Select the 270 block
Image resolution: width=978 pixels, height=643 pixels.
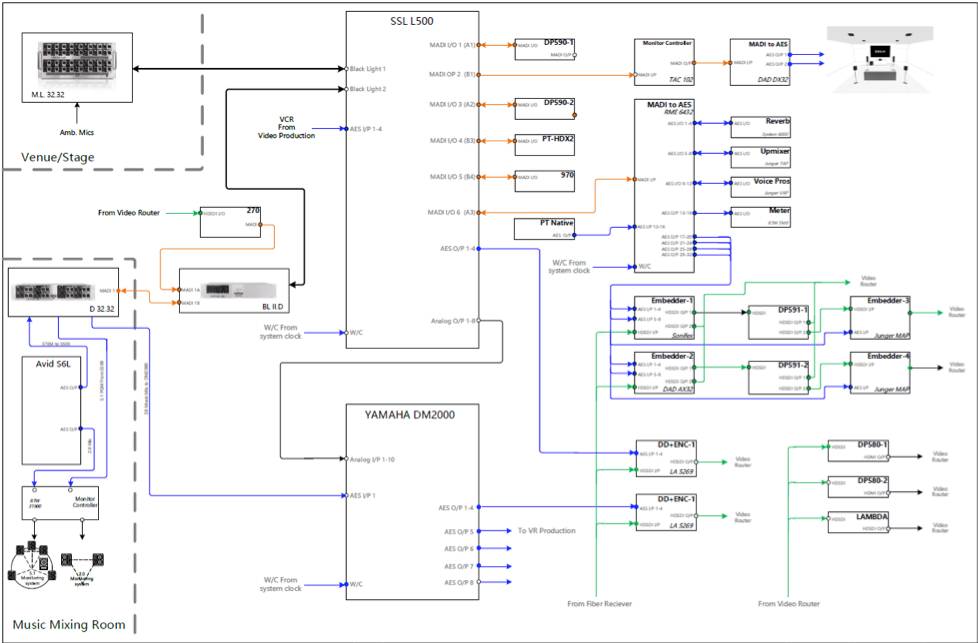[x=230, y=222]
